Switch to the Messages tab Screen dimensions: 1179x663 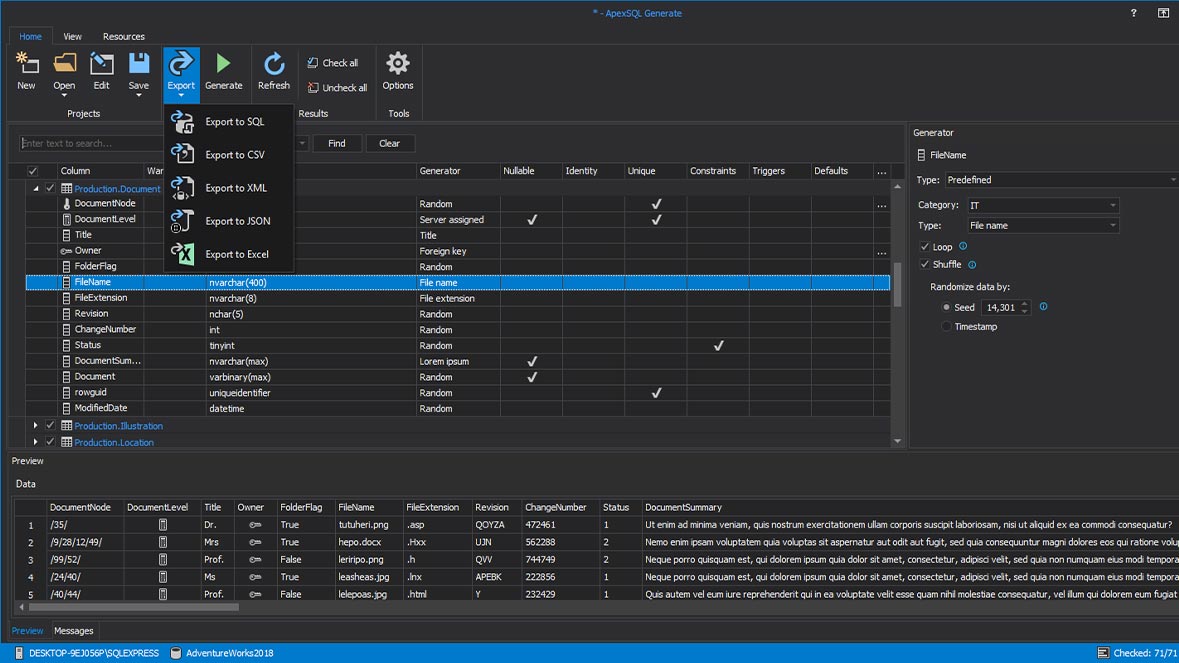point(74,631)
